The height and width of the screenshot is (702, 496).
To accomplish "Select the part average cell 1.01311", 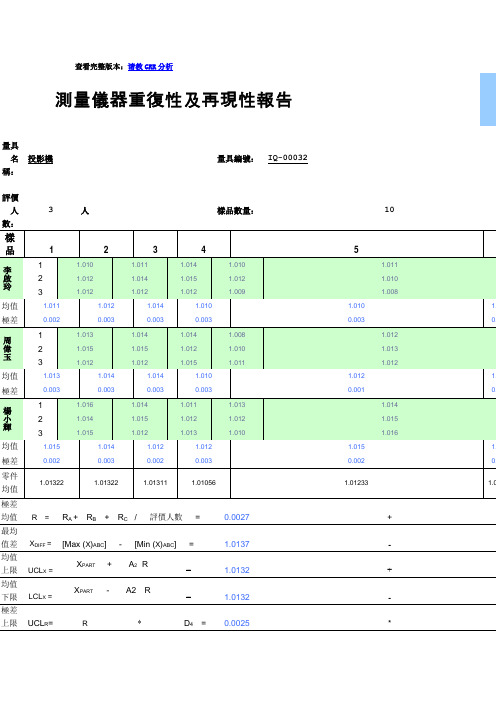I will pos(155,483).
